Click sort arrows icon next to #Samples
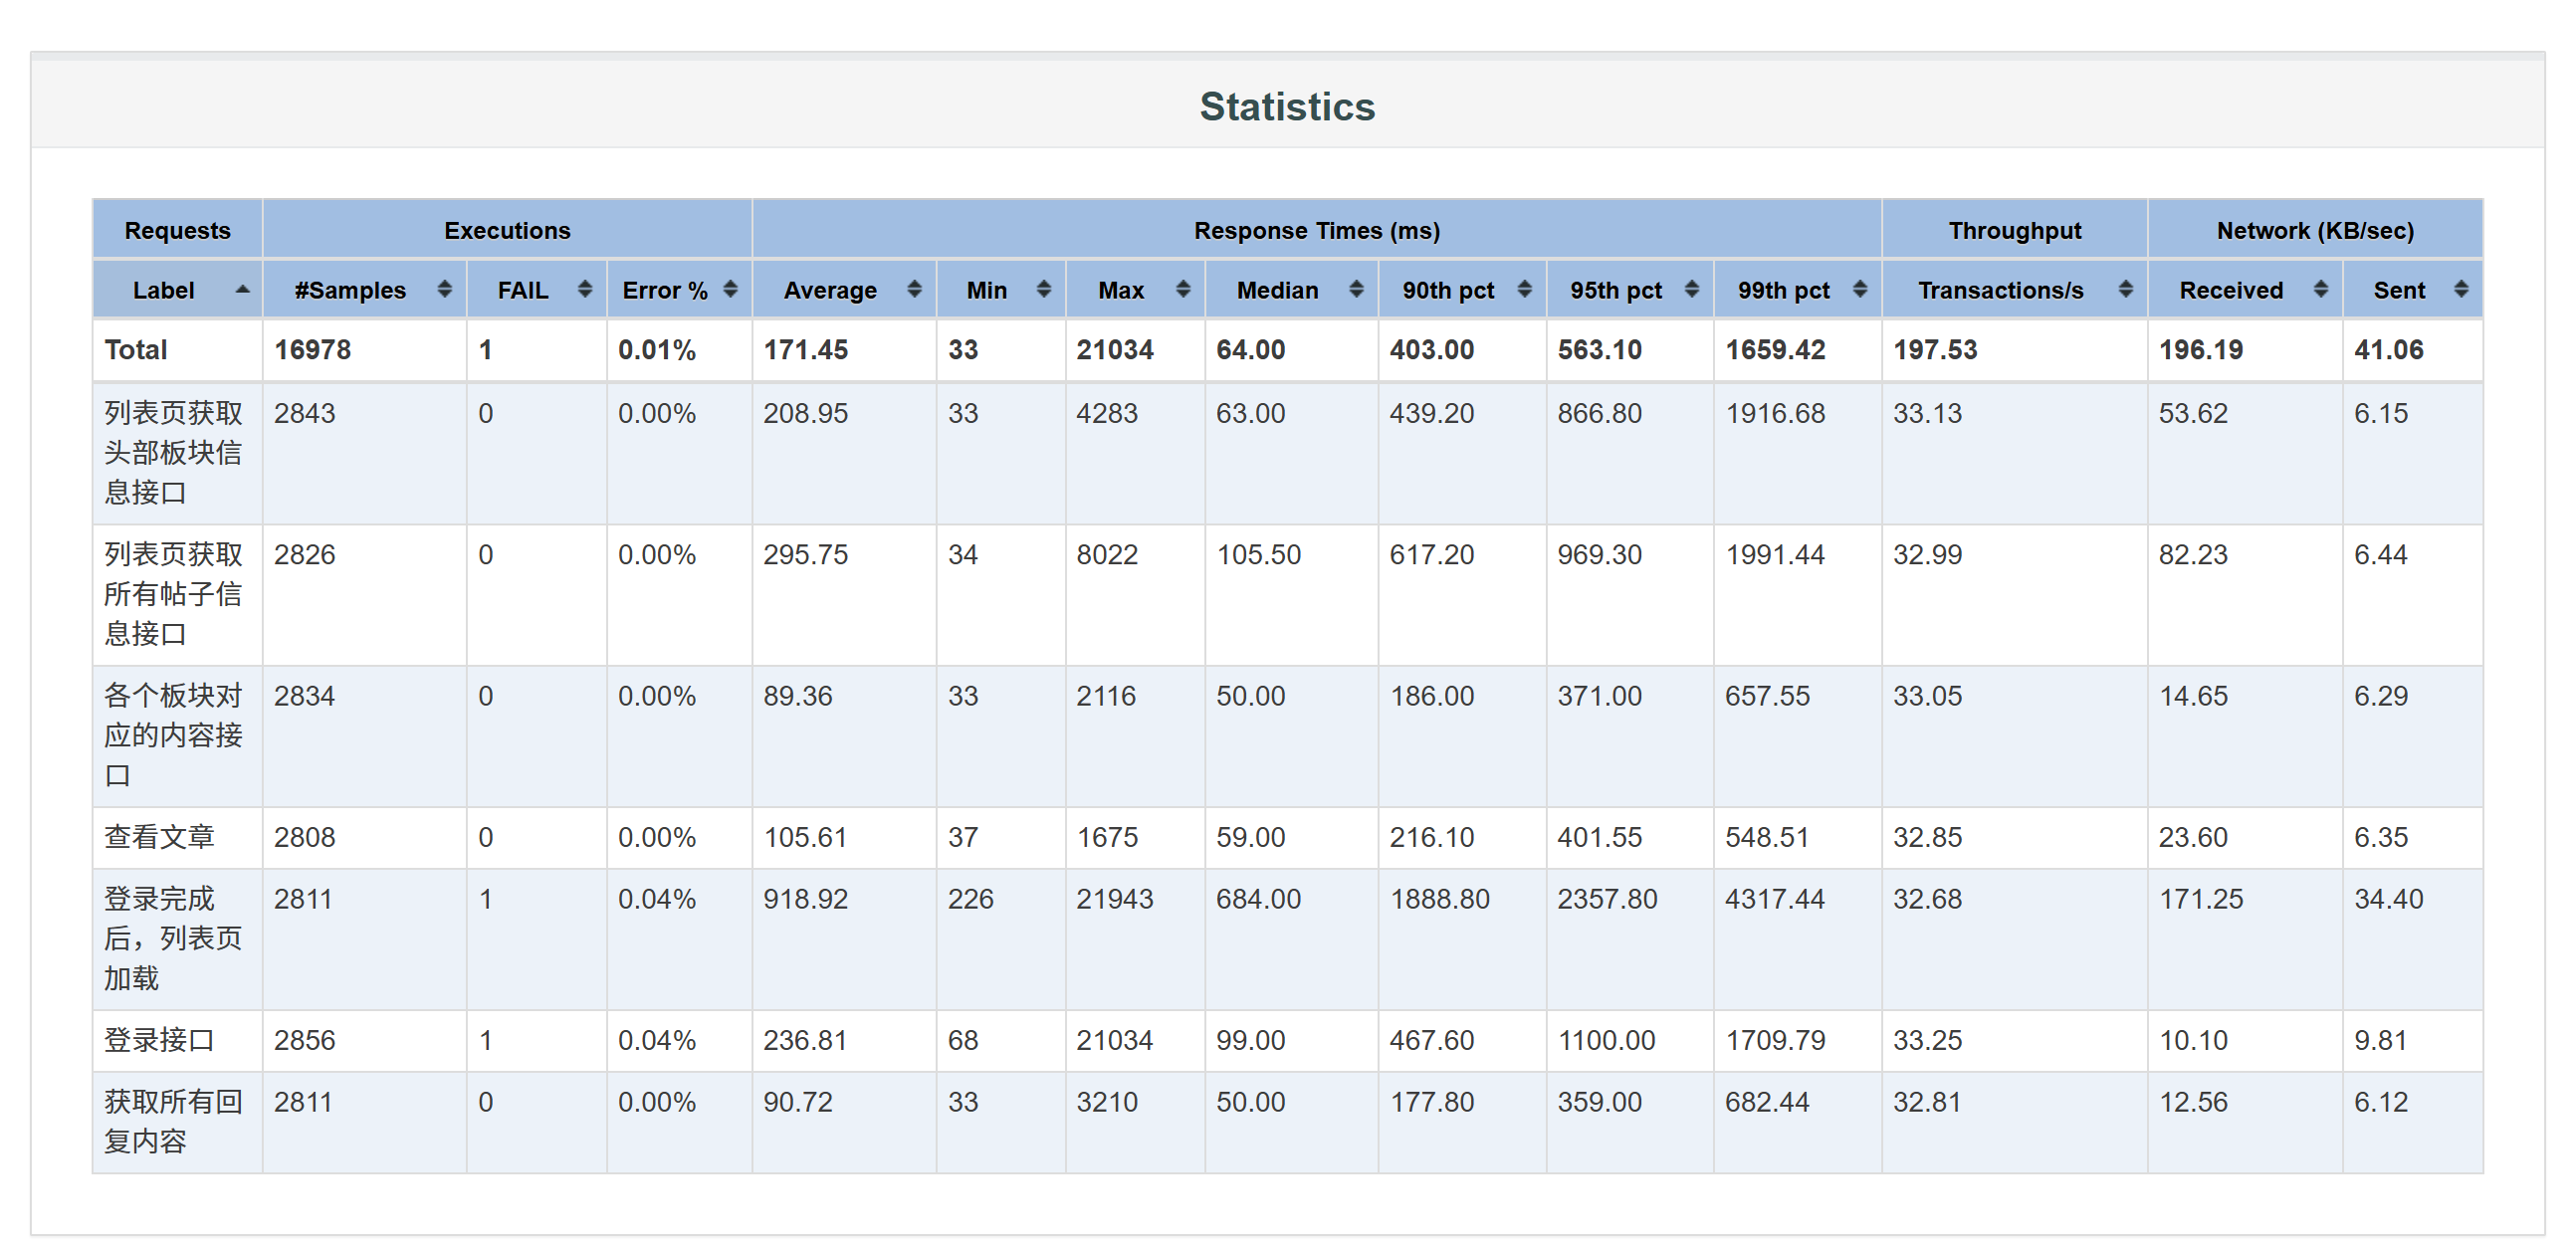This screenshot has height=1248, width=2576. pyautogui.click(x=445, y=290)
